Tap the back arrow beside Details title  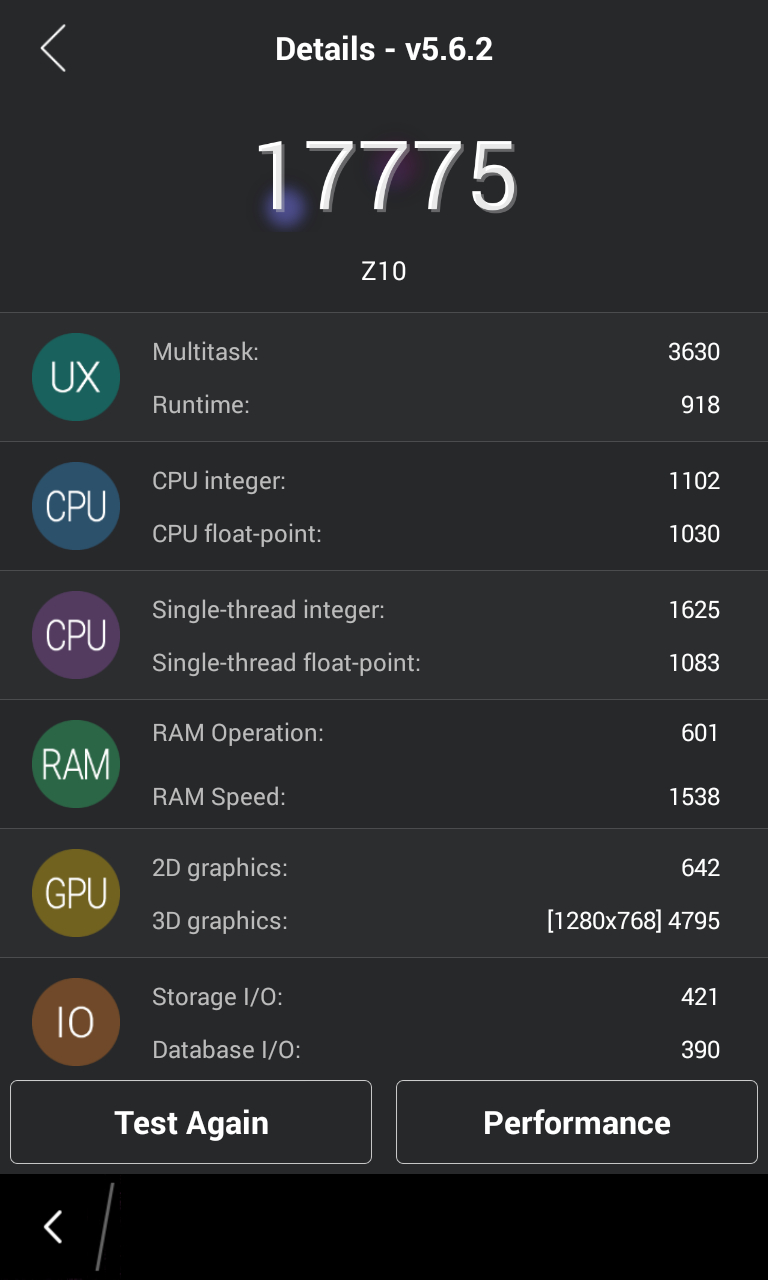[53, 48]
